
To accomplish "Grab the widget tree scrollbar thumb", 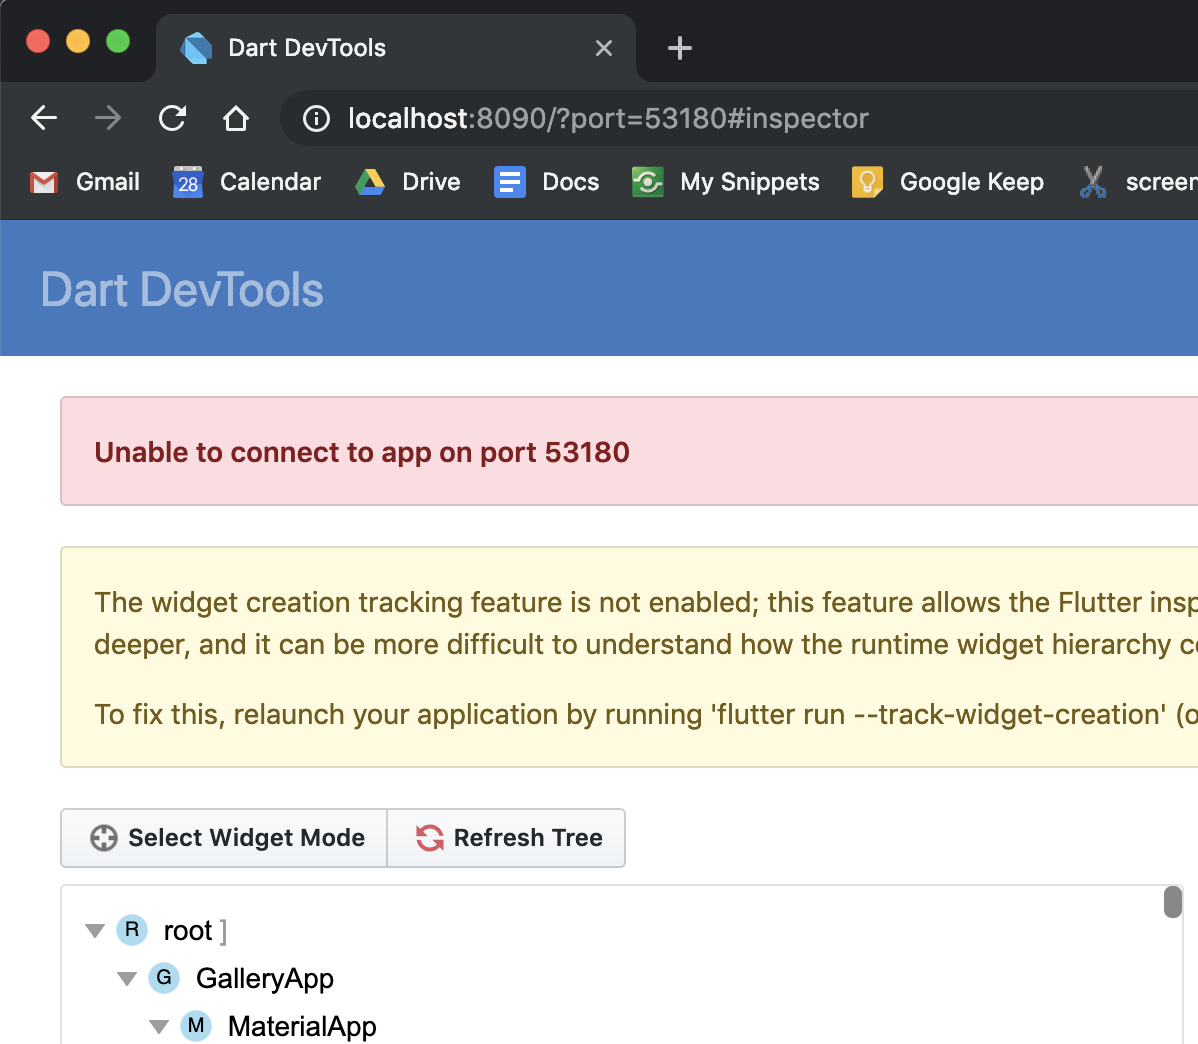I will point(1173,902).
